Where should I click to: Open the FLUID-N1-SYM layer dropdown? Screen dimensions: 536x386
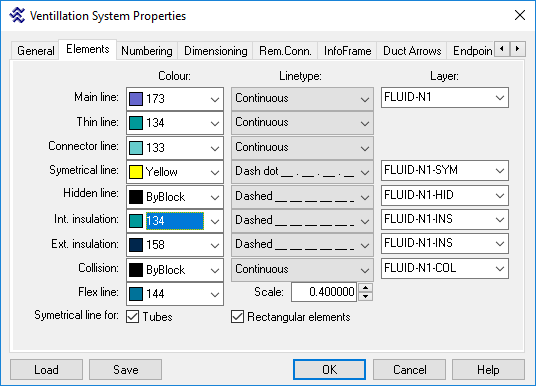[444, 170]
